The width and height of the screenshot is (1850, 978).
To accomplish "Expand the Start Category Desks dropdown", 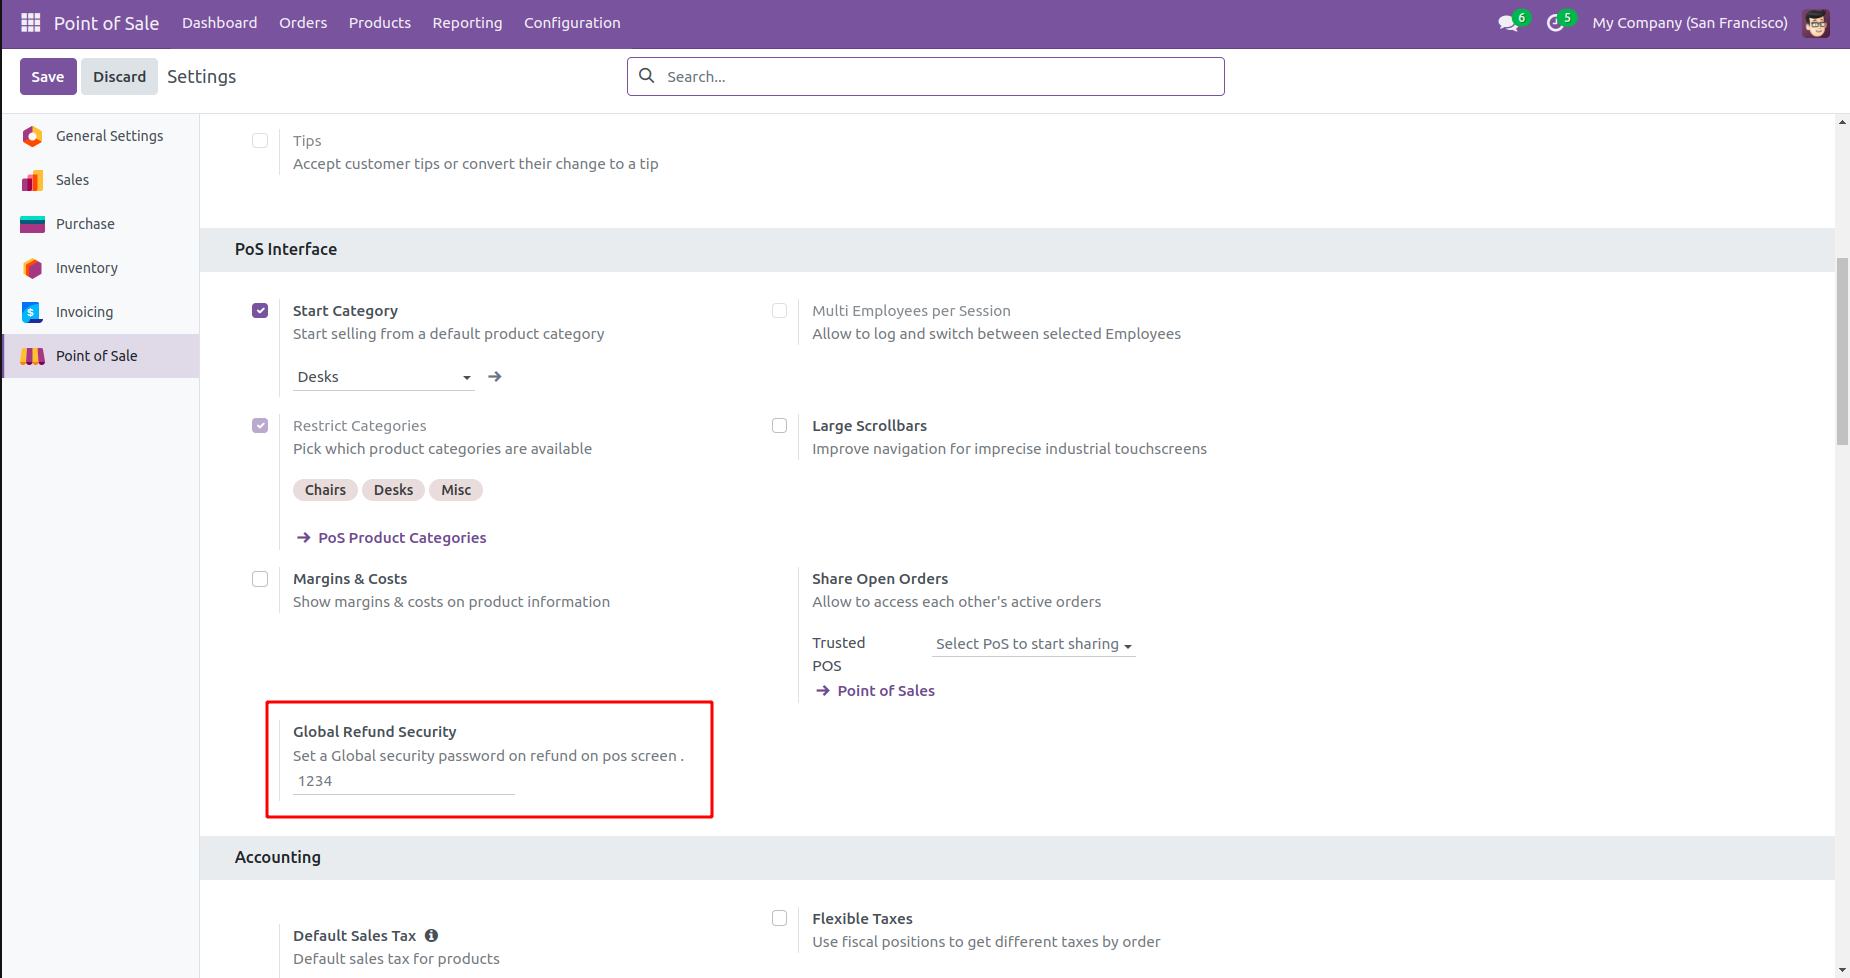I will tap(384, 377).
